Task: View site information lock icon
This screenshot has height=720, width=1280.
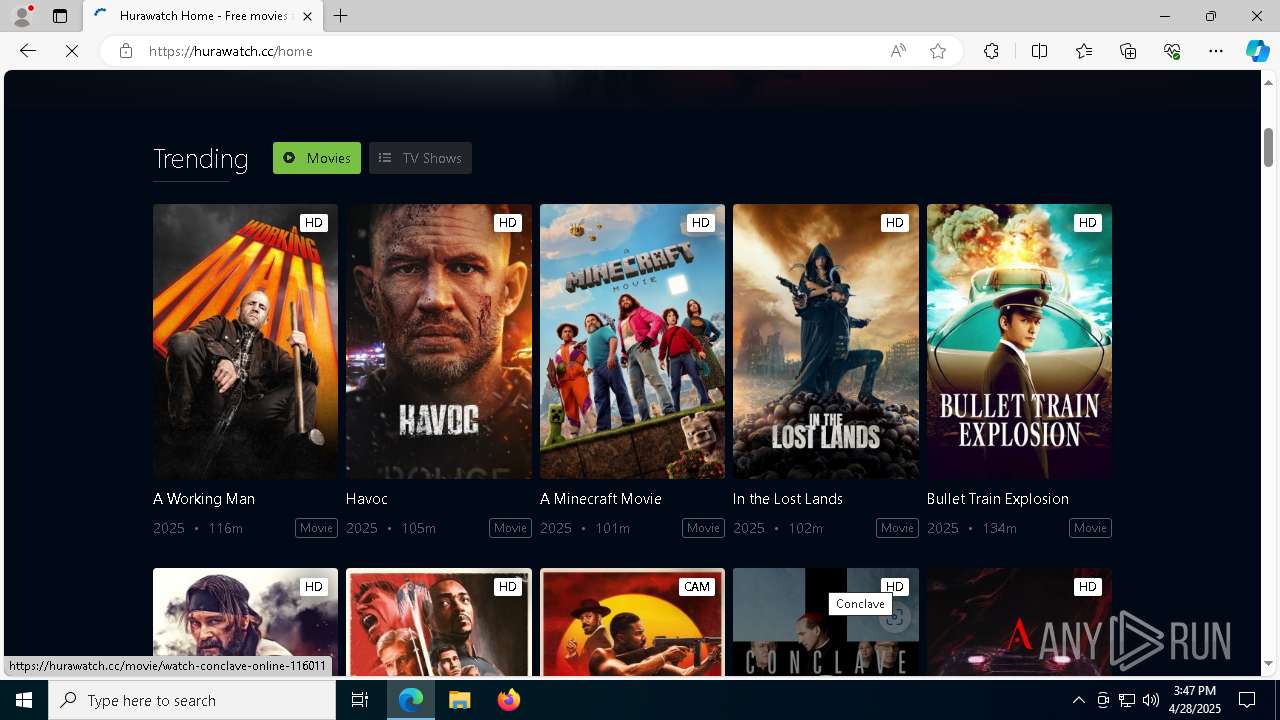Action: tap(125, 51)
